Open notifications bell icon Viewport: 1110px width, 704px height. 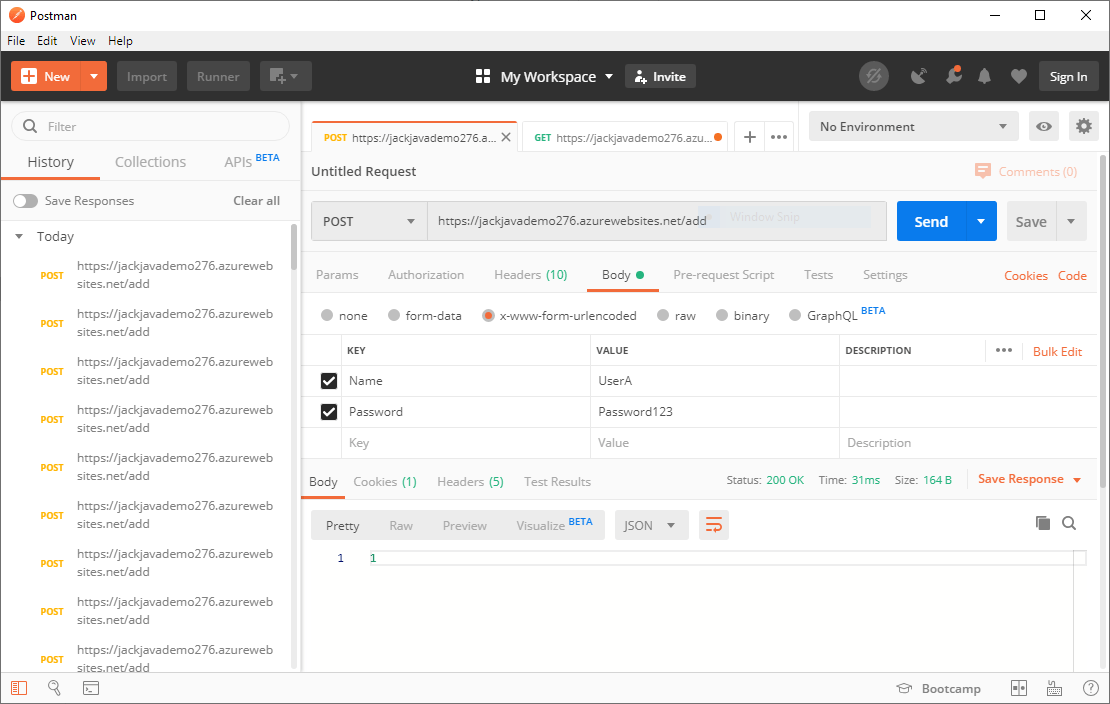click(x=984, y=76)
